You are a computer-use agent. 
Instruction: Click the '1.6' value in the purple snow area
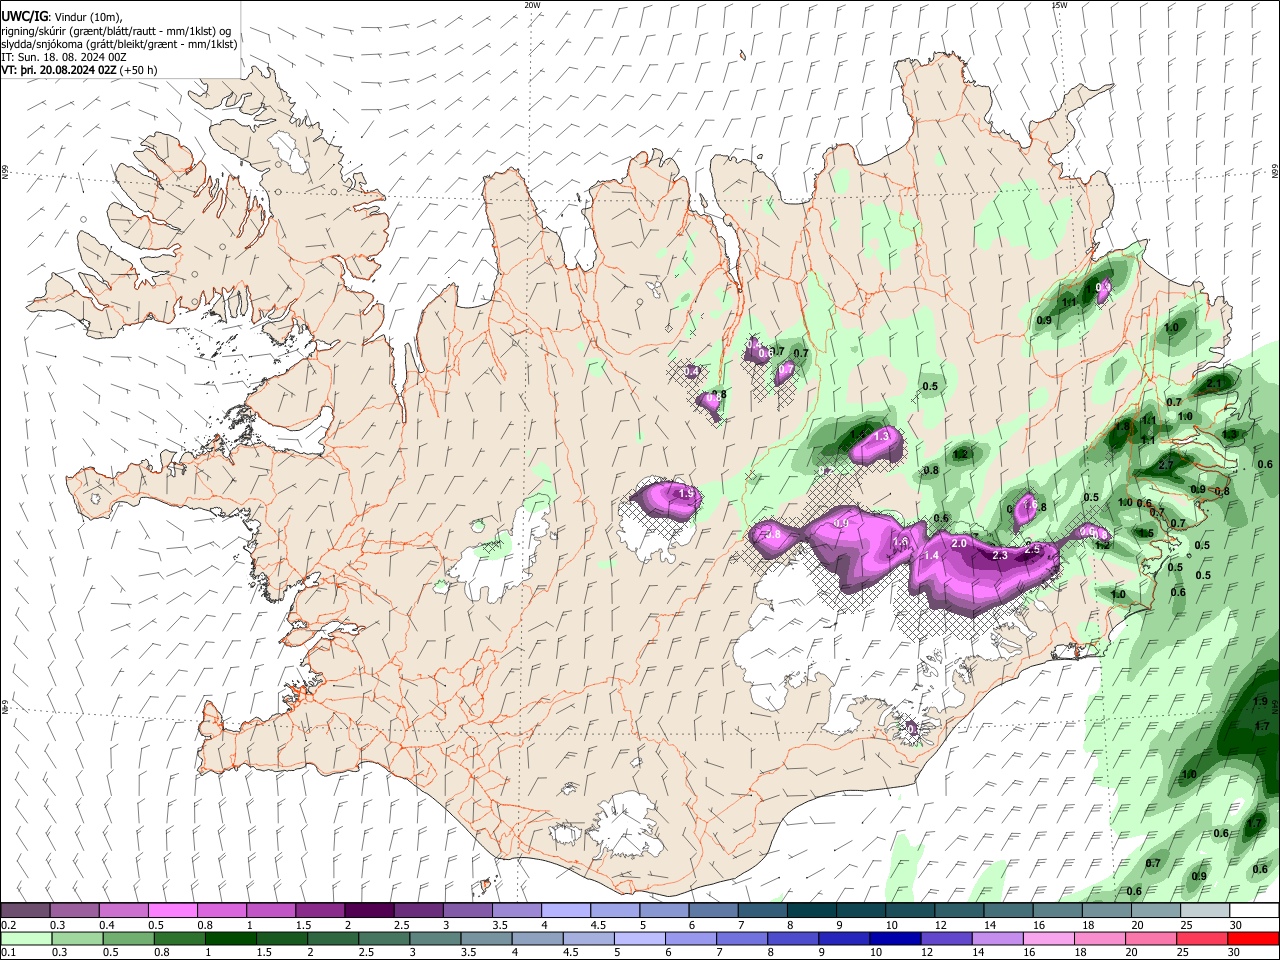(x=900, y=542)
